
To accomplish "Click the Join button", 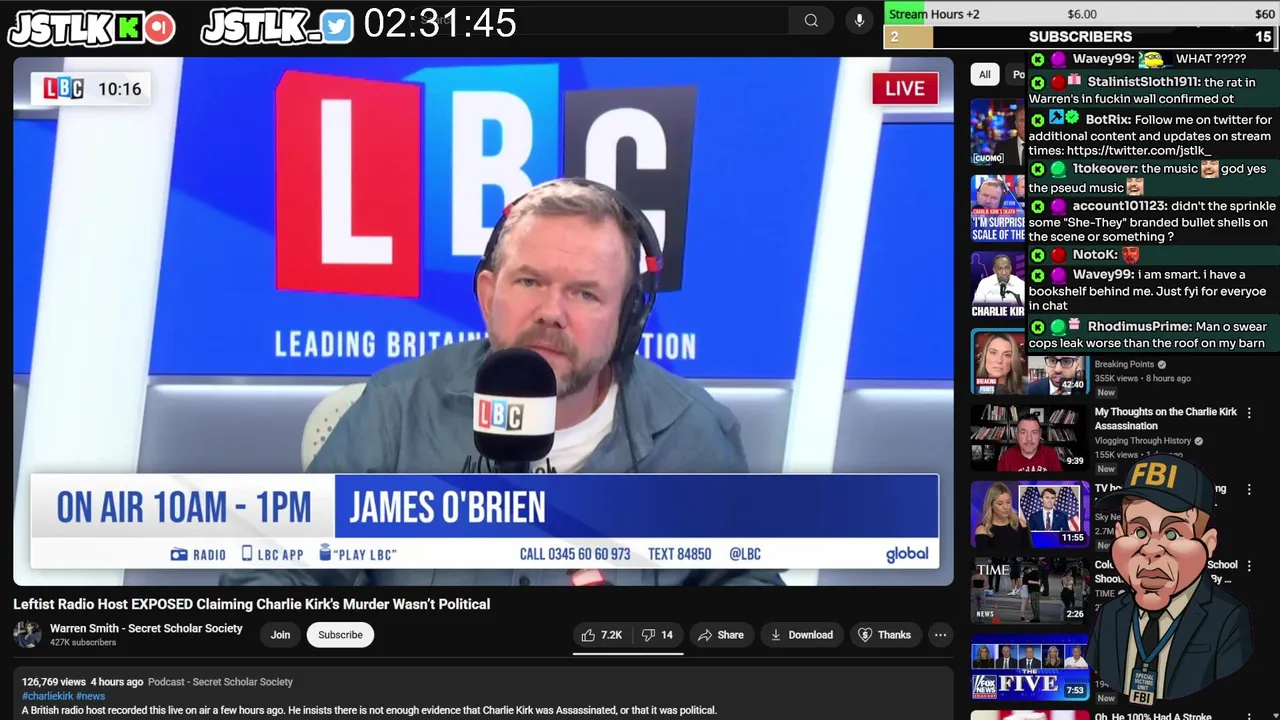I will point(280,635).
